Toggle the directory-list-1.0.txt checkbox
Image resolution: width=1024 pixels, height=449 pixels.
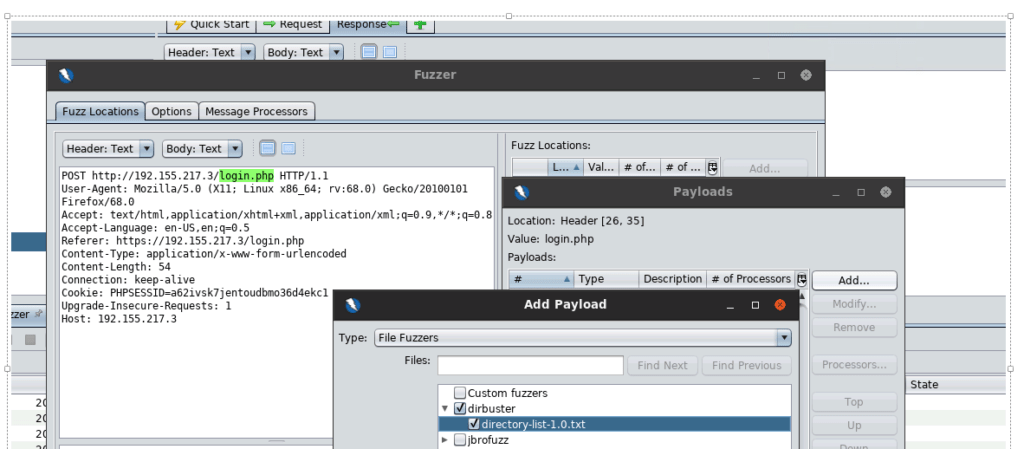474,424
